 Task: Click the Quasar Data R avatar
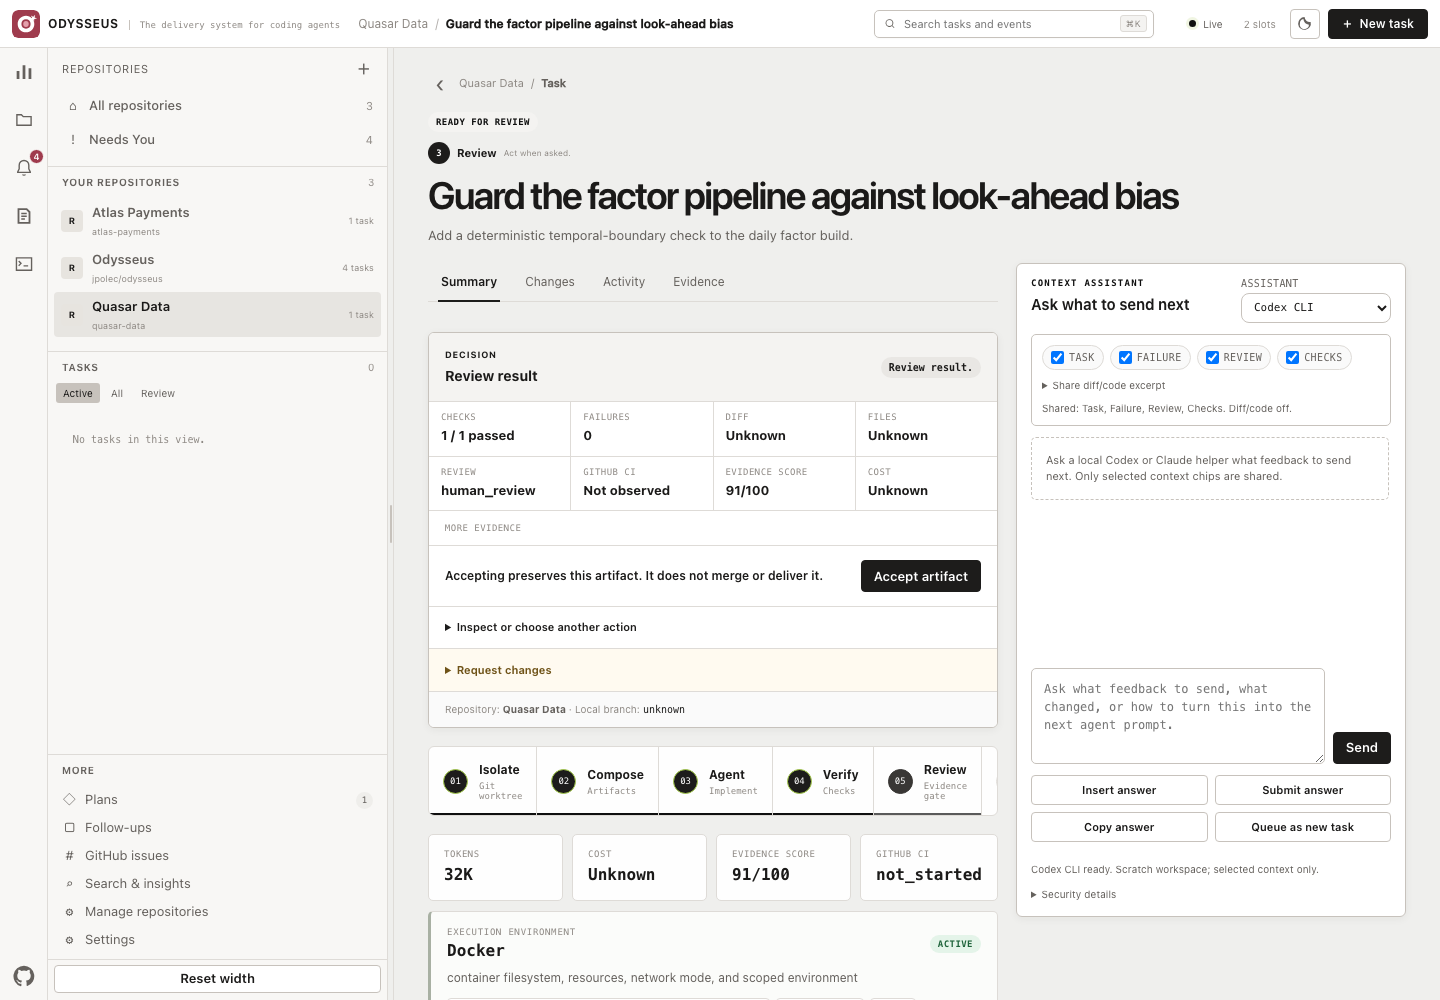72,315
